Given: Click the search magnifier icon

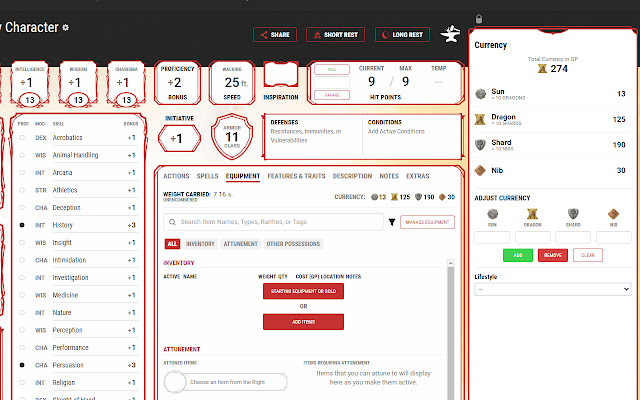Looking at the screenshot, I should coord(172,222).
